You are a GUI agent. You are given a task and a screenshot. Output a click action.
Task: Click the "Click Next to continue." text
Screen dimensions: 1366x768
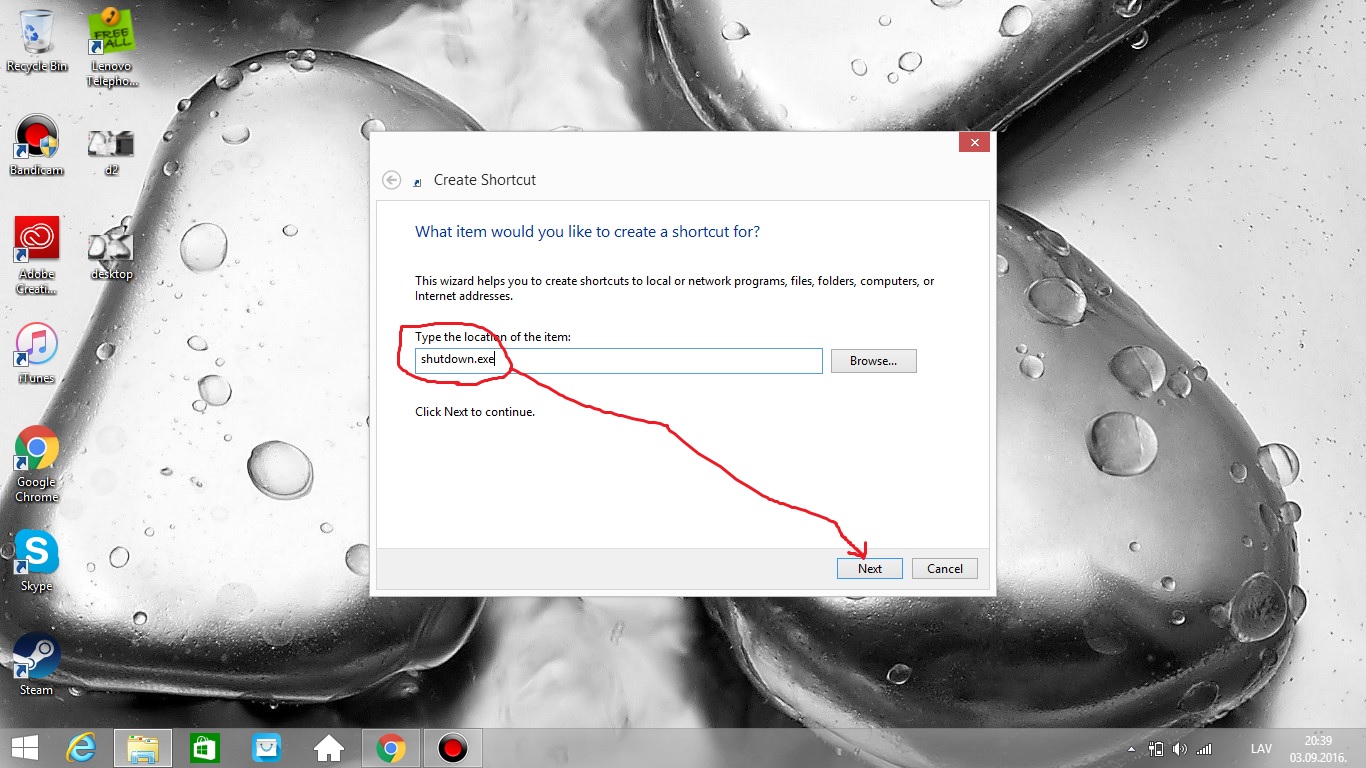pyautogui.click(x=475, y=411)
